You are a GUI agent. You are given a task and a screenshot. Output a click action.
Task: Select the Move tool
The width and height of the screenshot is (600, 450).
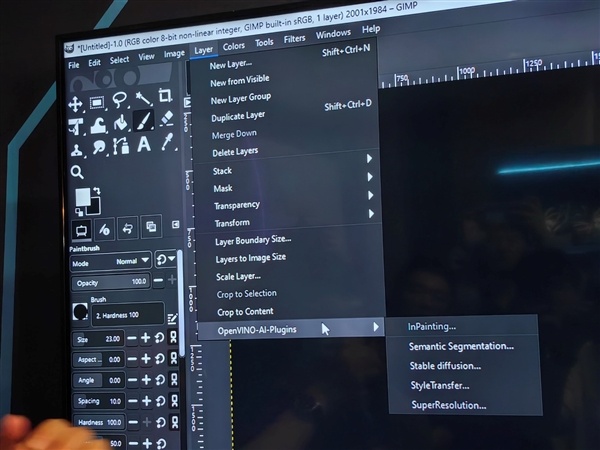coord(75,103)
